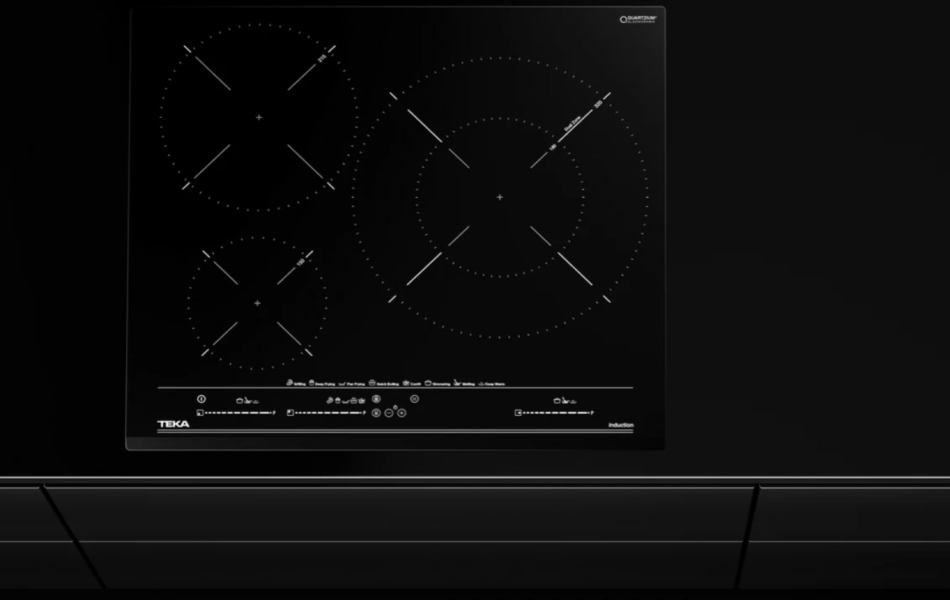Tap the Confit function icon

406,383
